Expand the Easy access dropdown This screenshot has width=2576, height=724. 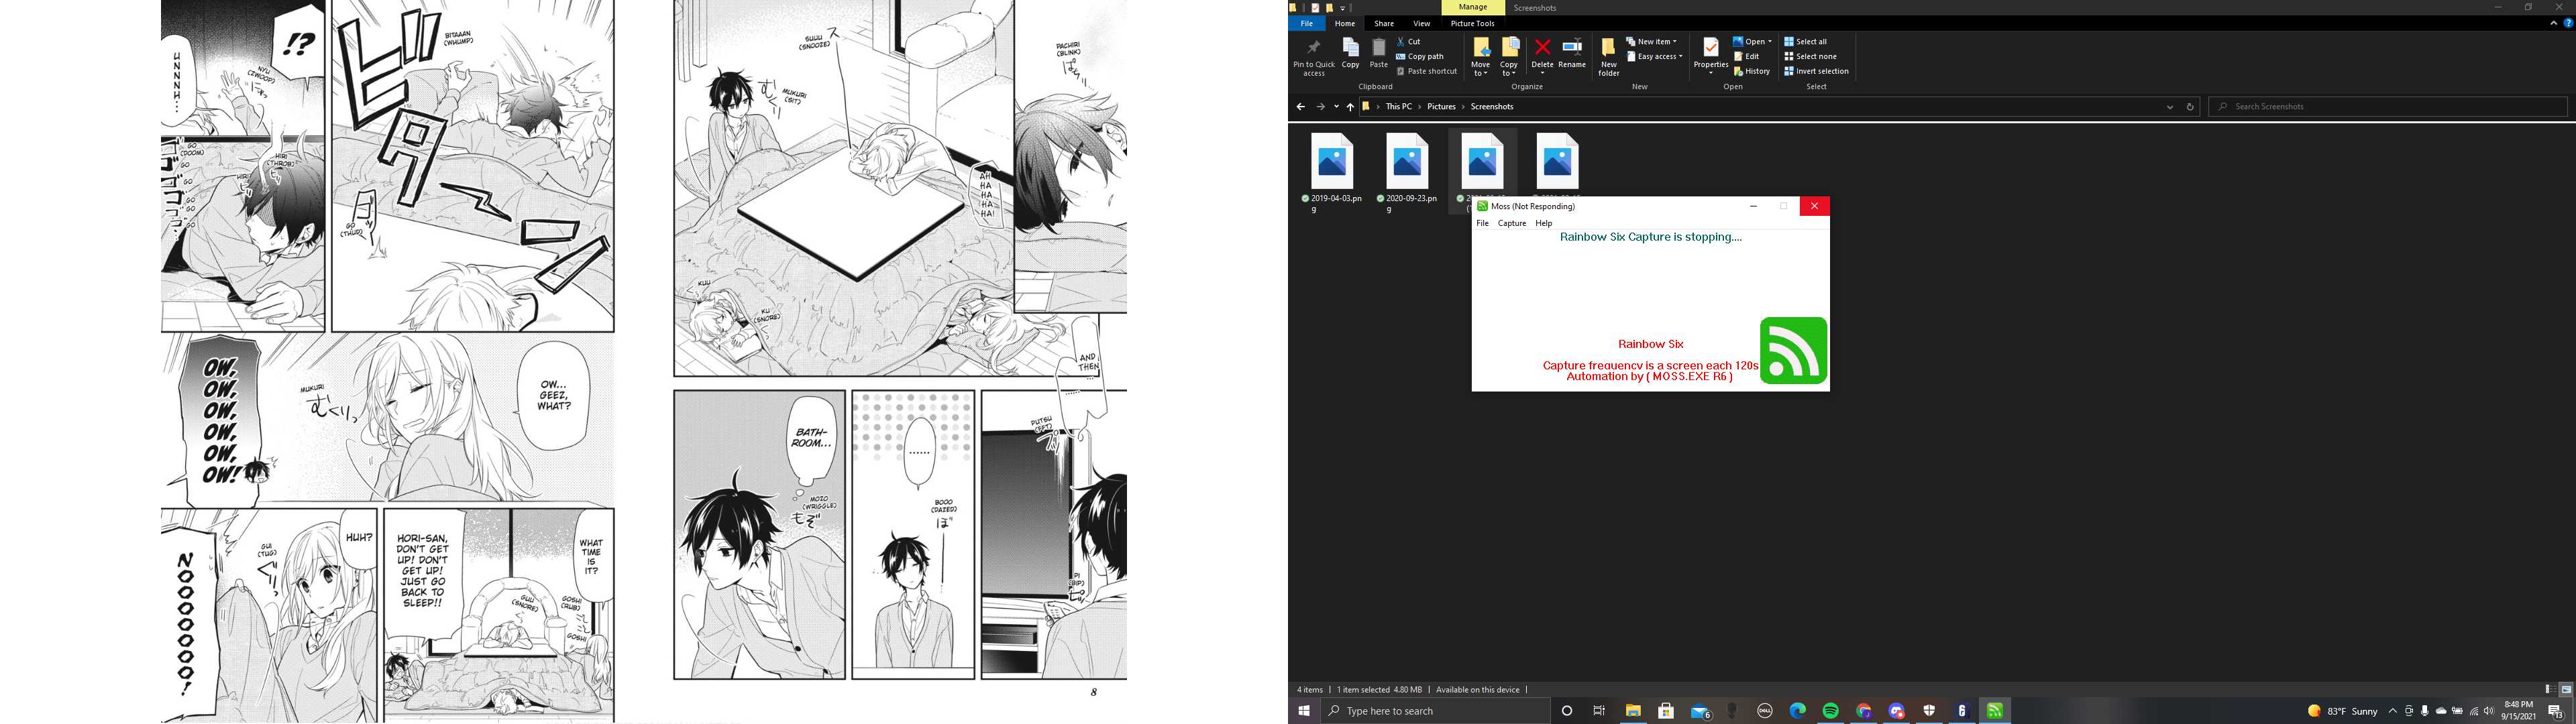(x=1655, y=56)
